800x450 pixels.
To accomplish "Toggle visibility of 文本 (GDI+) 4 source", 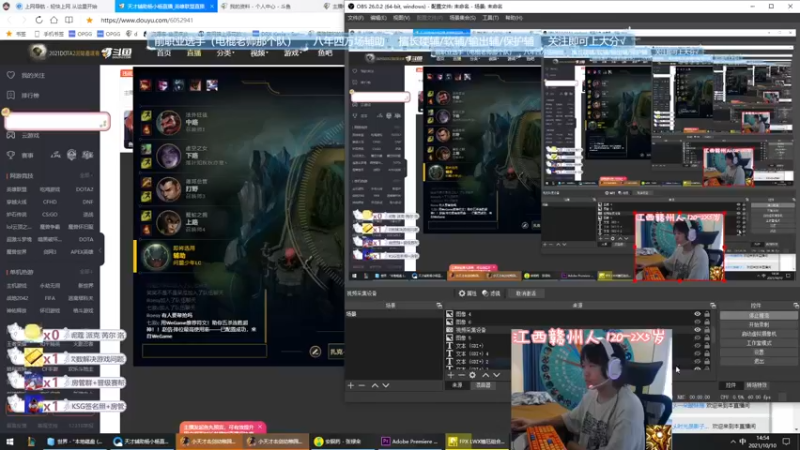I will click(x=697, y=354).
